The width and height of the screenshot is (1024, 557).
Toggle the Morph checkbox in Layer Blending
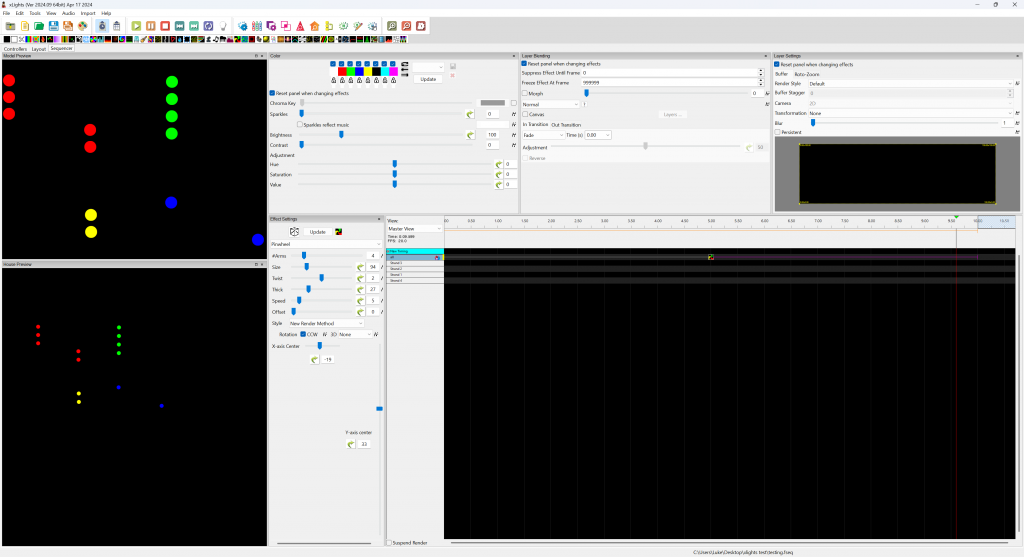525,93
